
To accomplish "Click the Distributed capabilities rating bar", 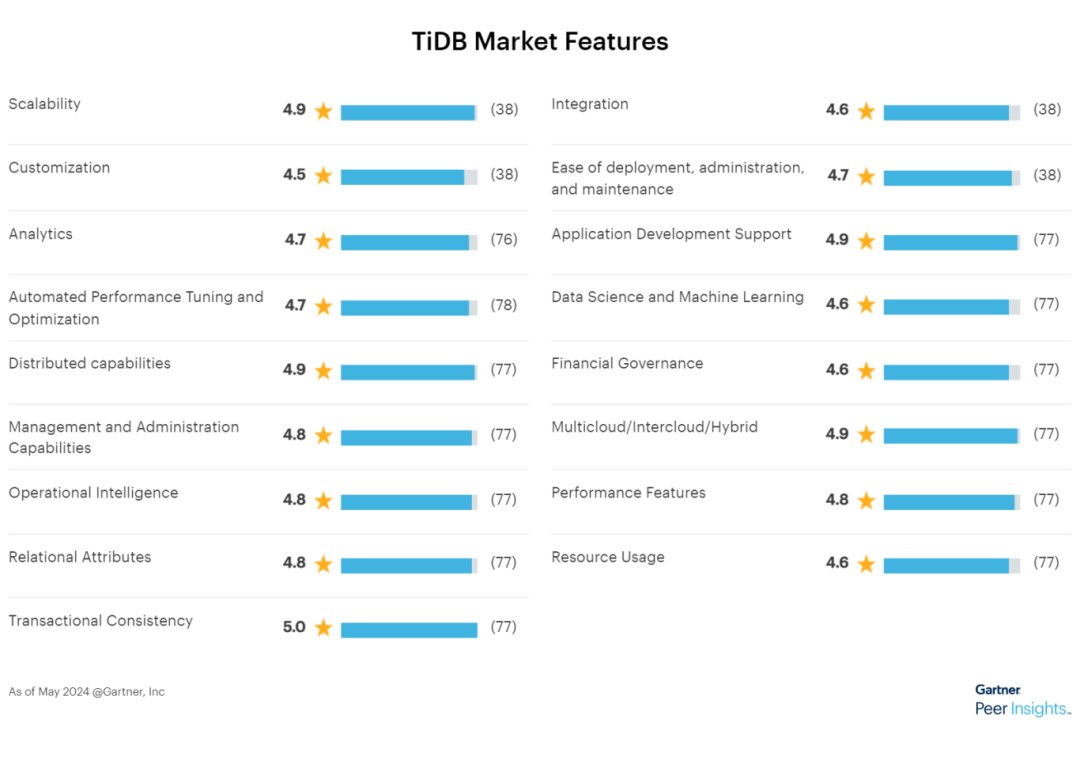I will 408,371.
